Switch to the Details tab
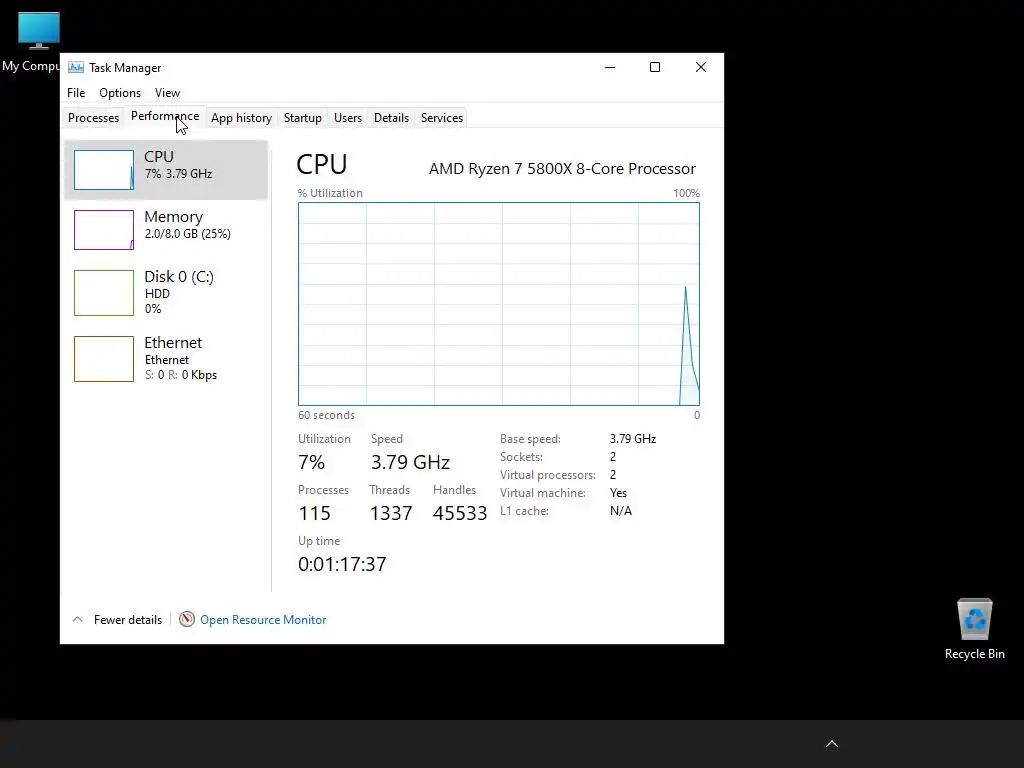The image size is (1024, 768). [391, 118]
